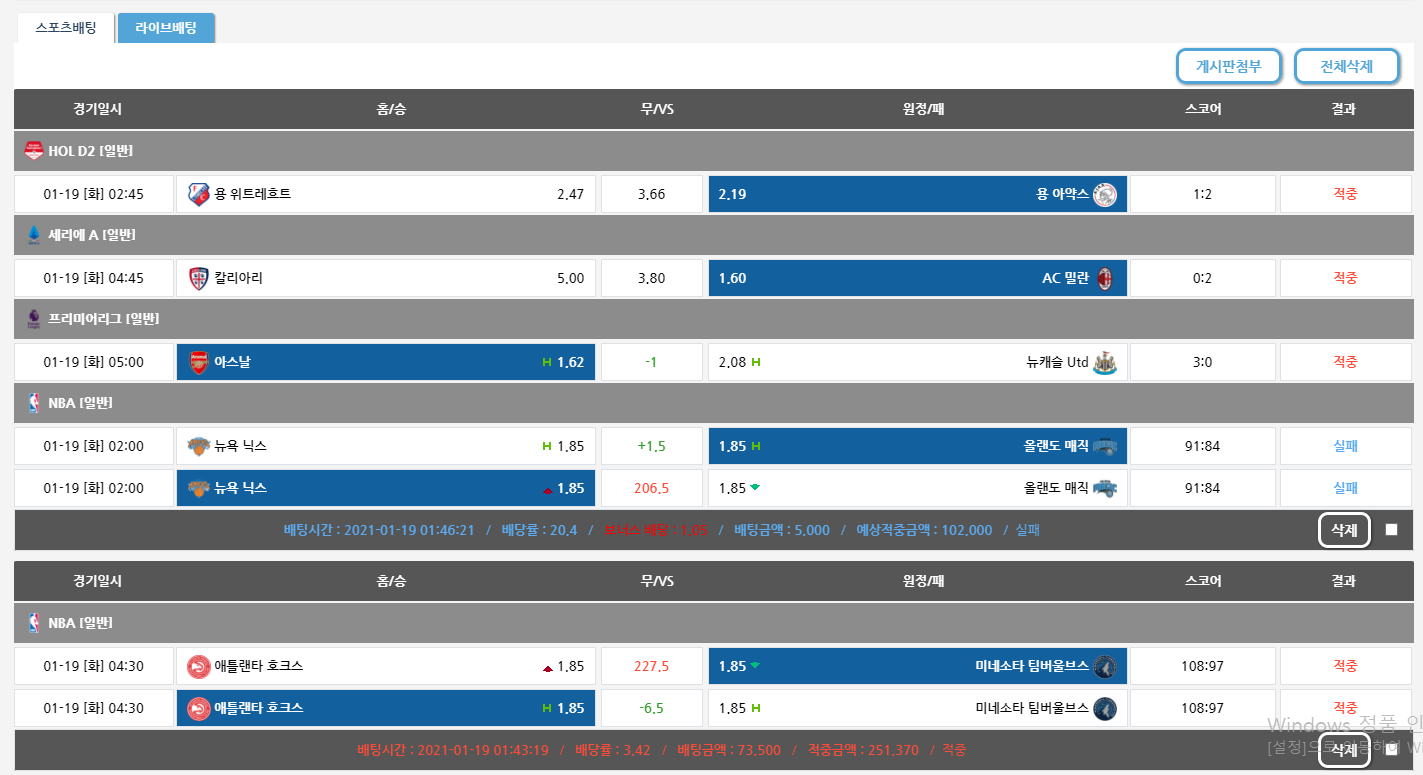Click the Jong Utrecht team logo
Screen dimensions: 1423x775
coord(198,194)
